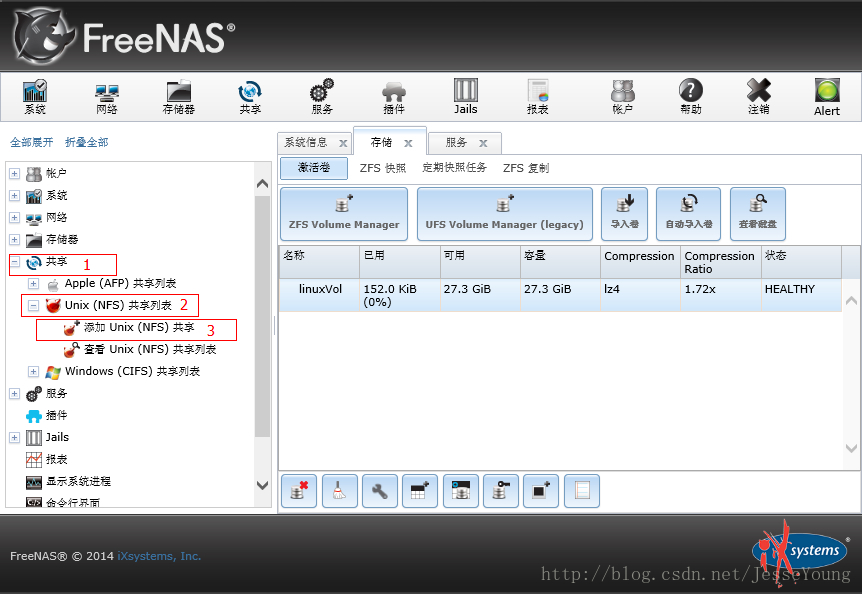
Task: Open the 服务 gear toolbar icon
Action: pos(322,97)
